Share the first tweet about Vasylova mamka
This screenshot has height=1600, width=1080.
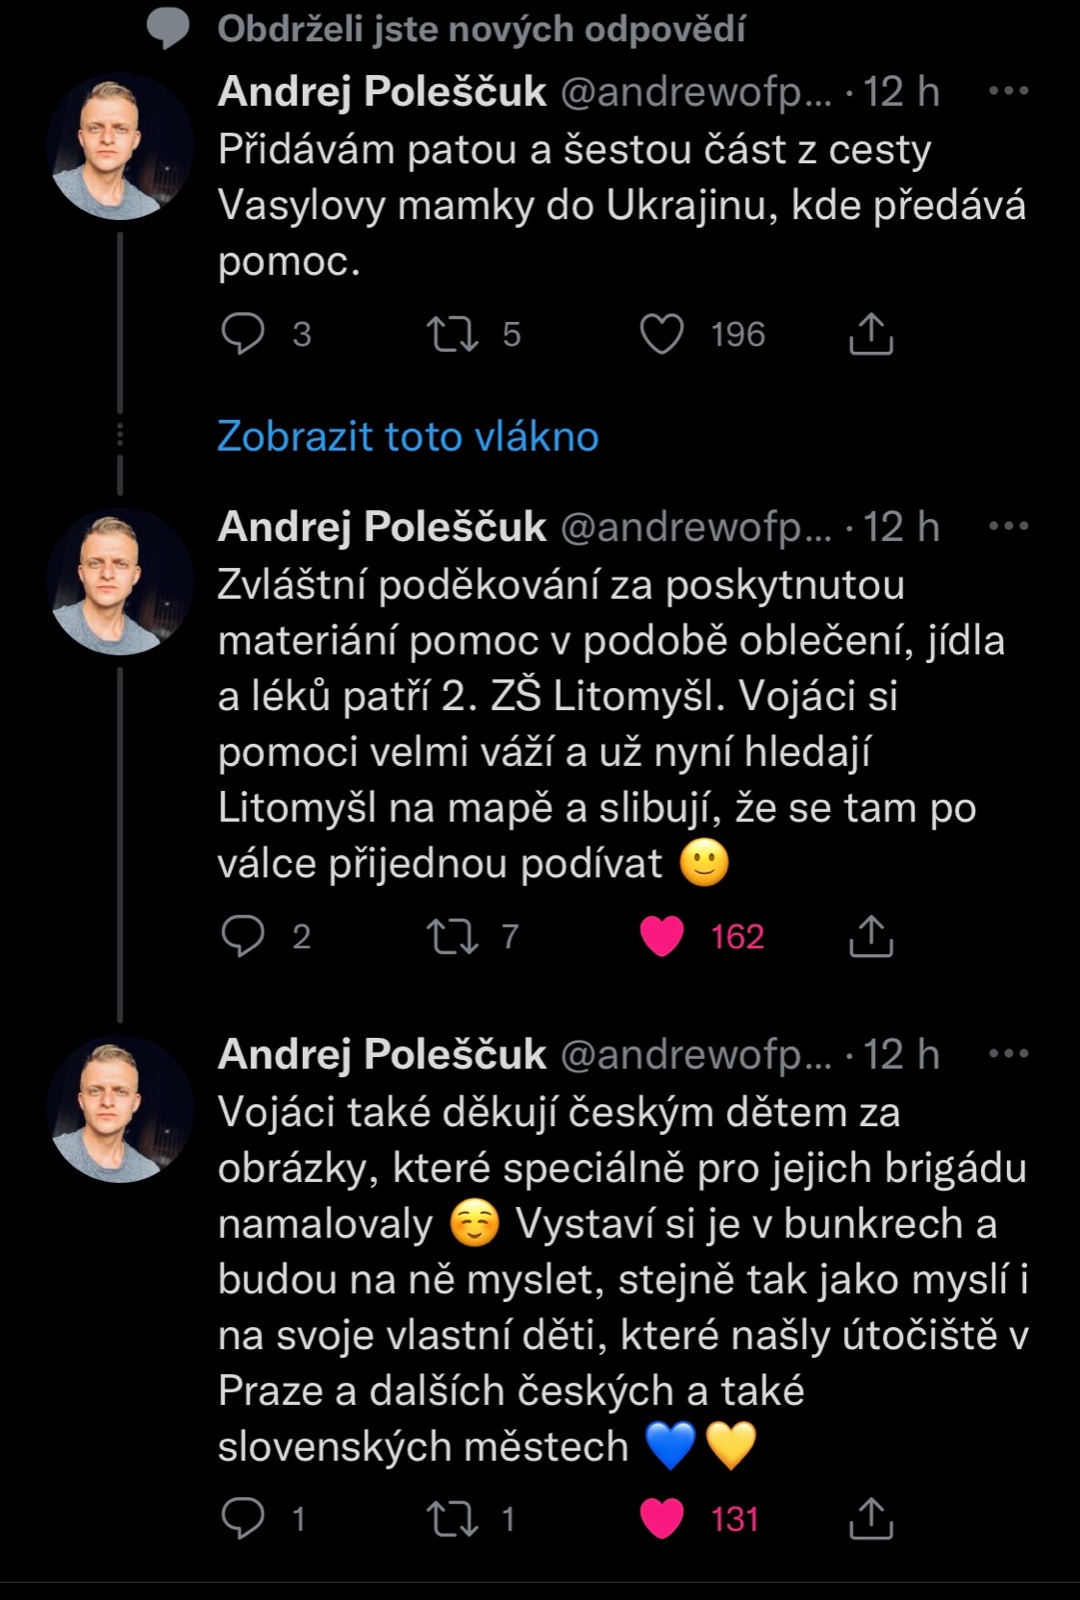[x=871, y=334]
